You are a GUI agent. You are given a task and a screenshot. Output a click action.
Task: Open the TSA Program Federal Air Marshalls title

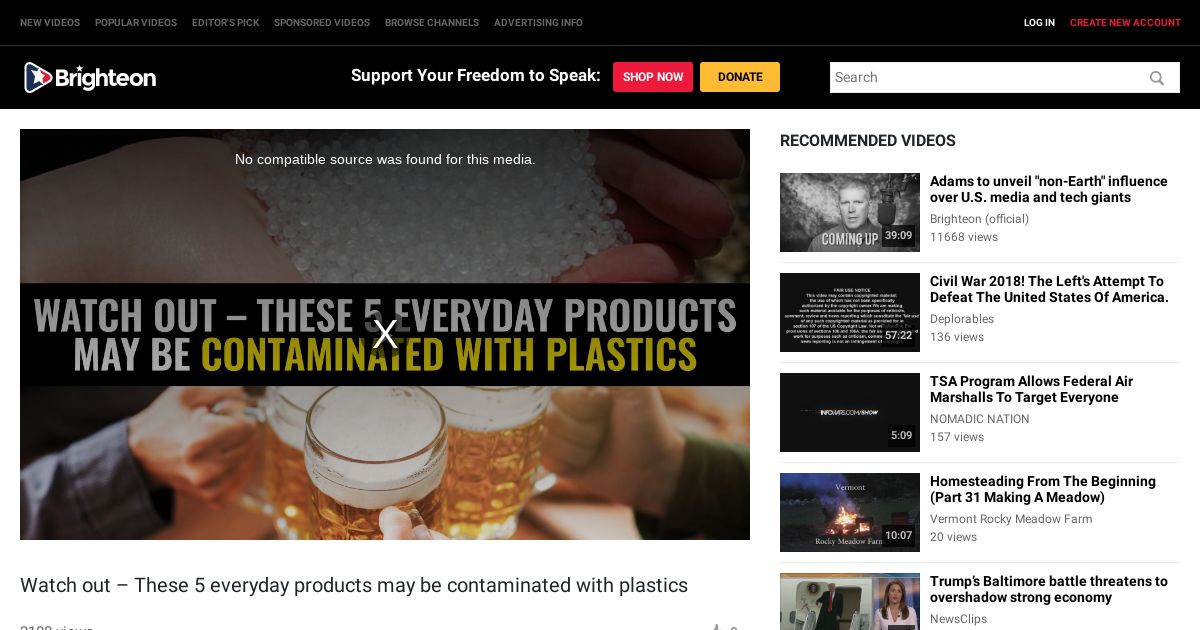coord(1031,389)
